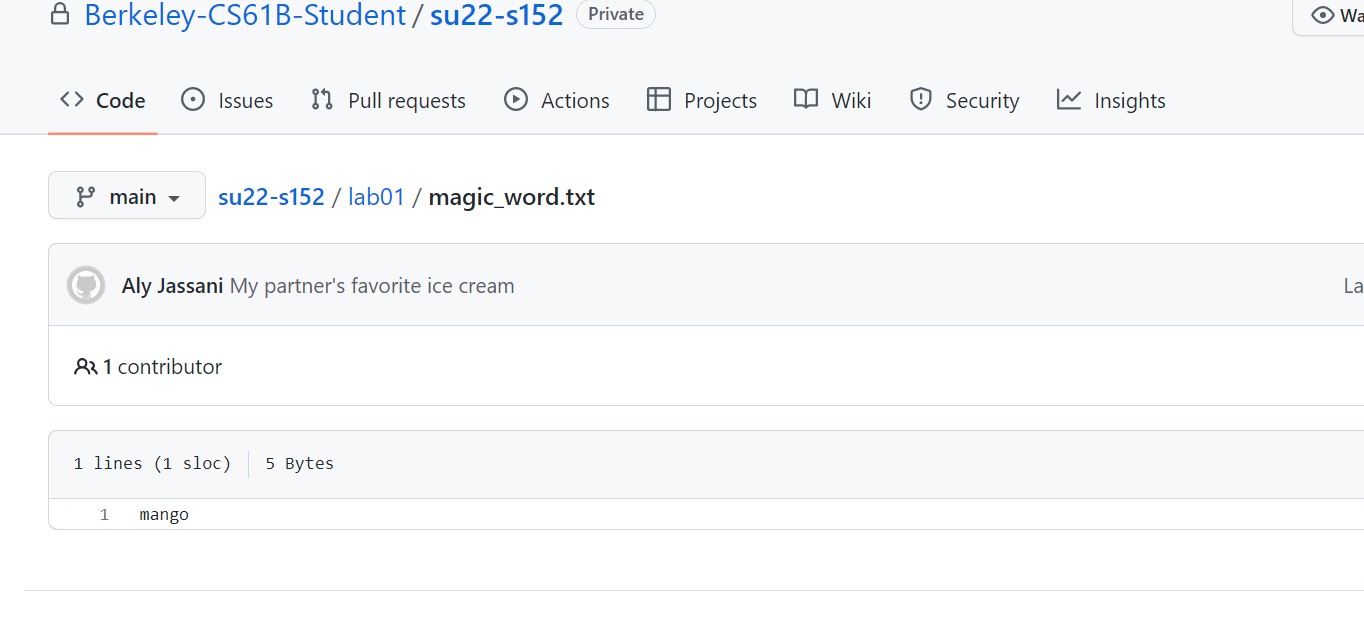Select line number 1 of the file
1364x631 pixels.
[x=104, y=515]
